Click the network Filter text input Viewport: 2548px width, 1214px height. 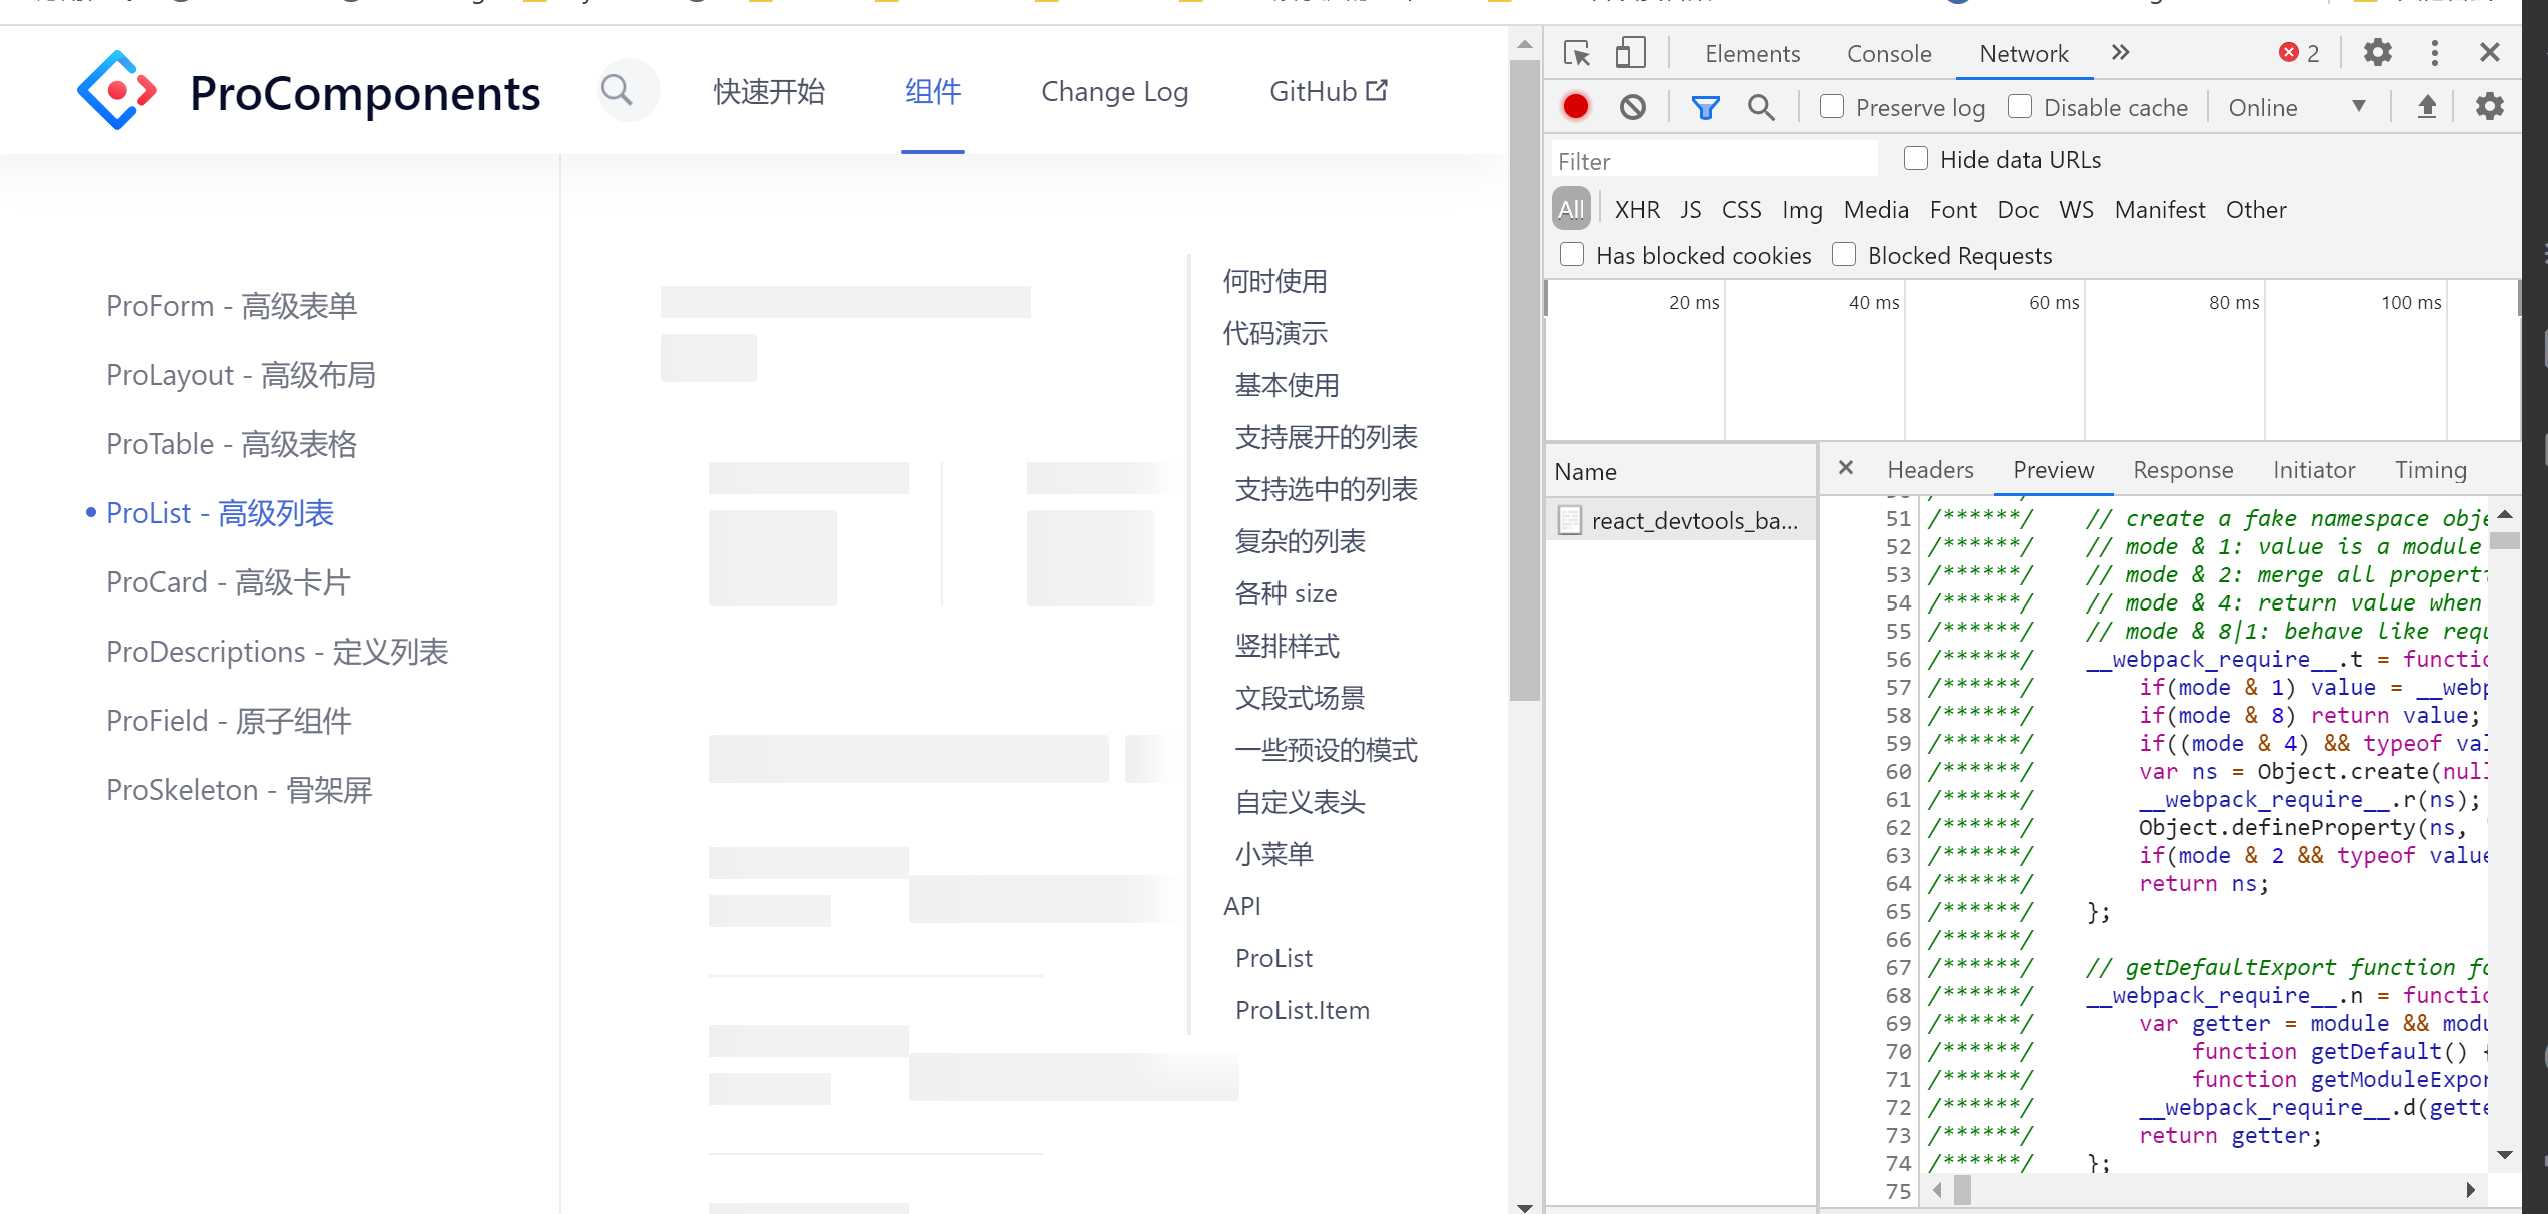point(1714,161)
